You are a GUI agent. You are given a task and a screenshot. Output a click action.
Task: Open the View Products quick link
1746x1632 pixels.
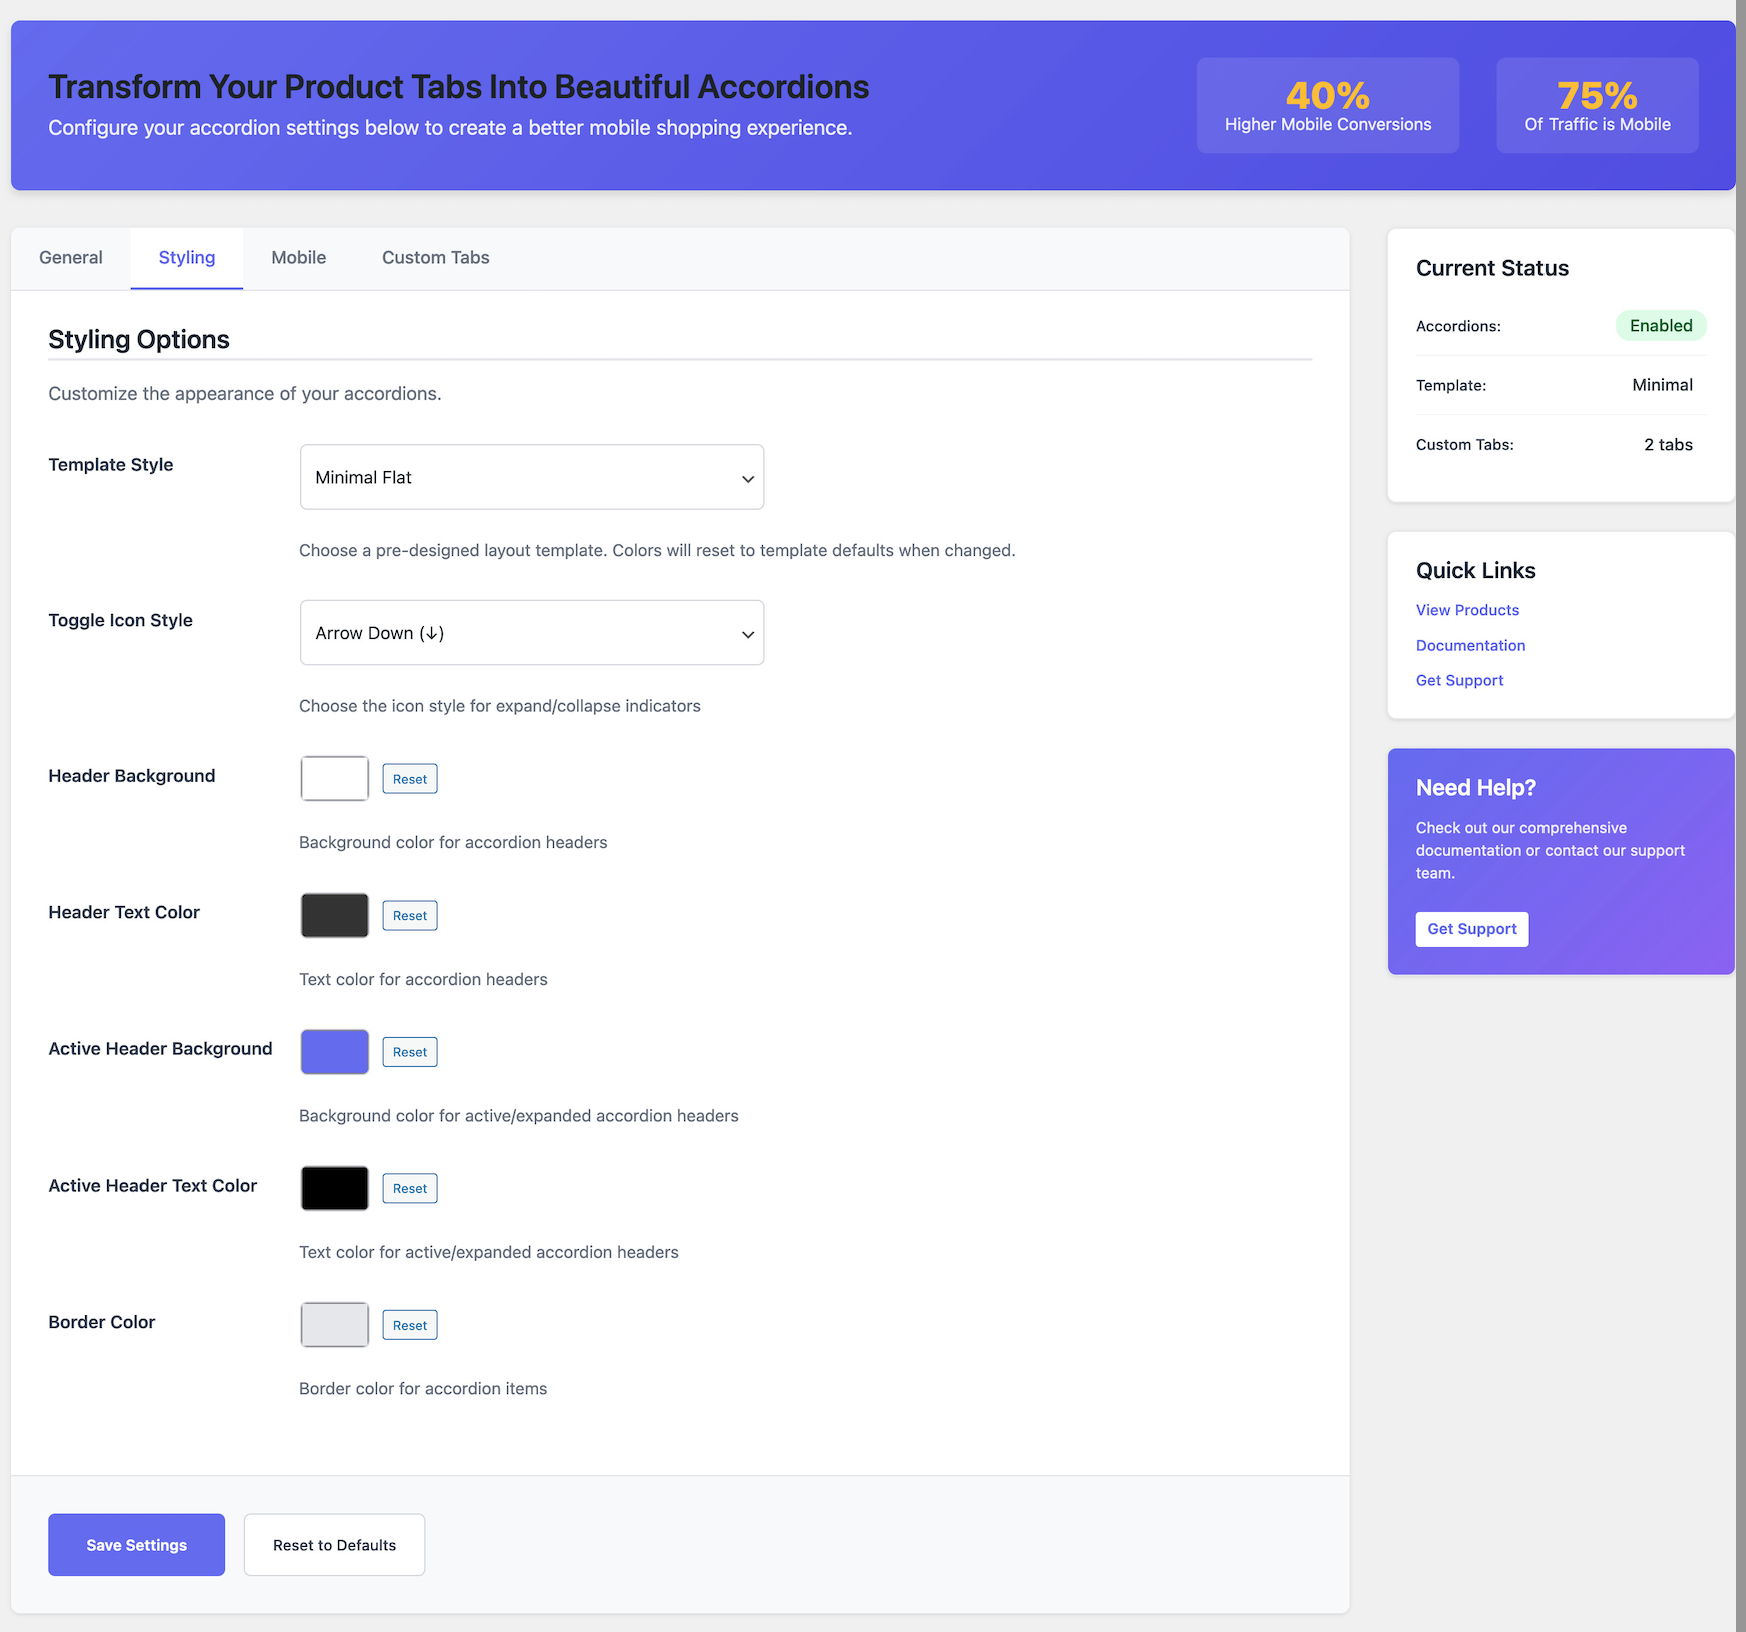coord(1467,610)
